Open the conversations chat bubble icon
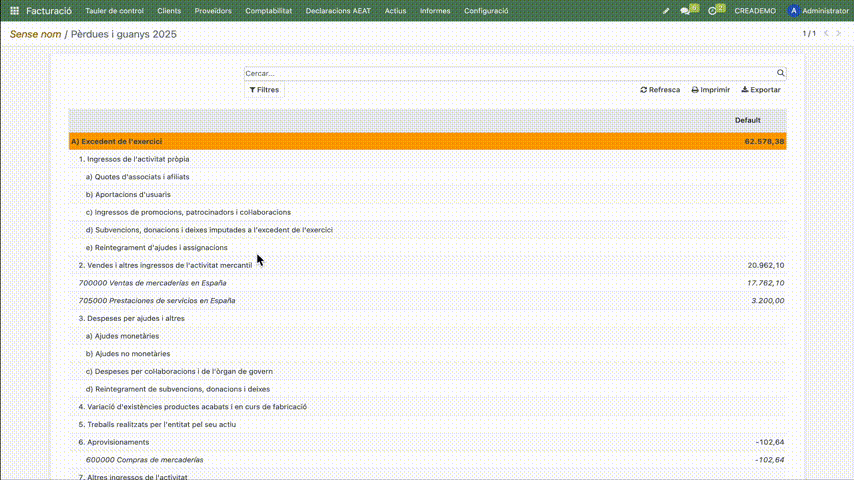The image size is (854, 480). [x=686, y=11]
